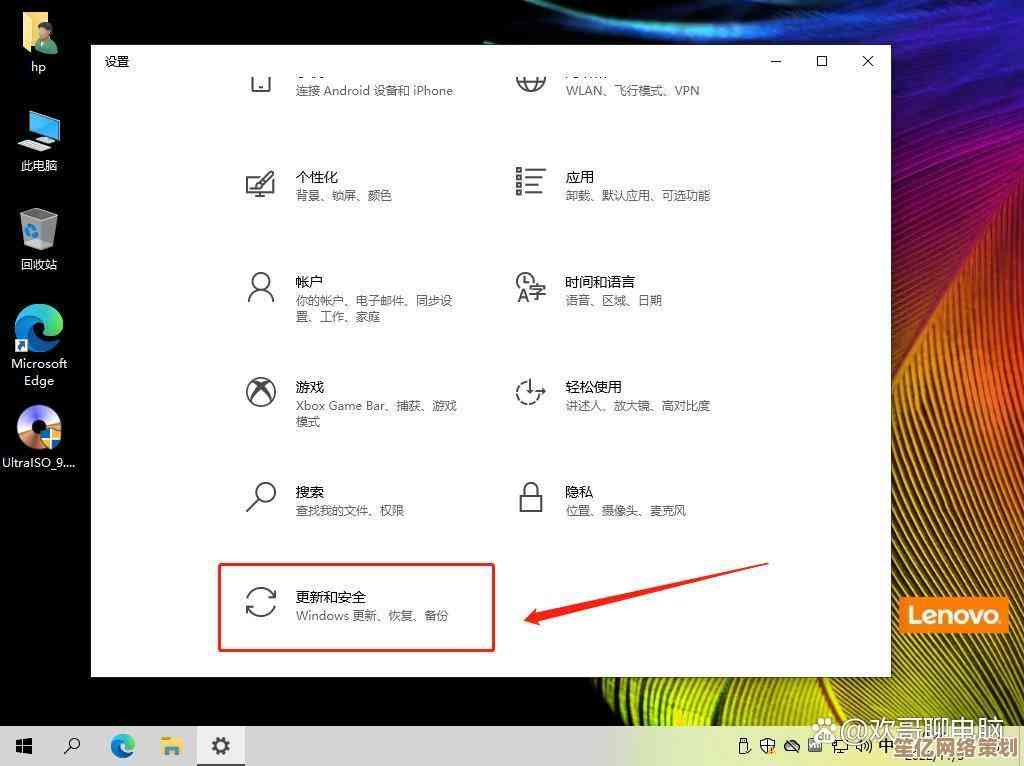Click the partially visible Android and iPhone phone setting

coord(374,88)
